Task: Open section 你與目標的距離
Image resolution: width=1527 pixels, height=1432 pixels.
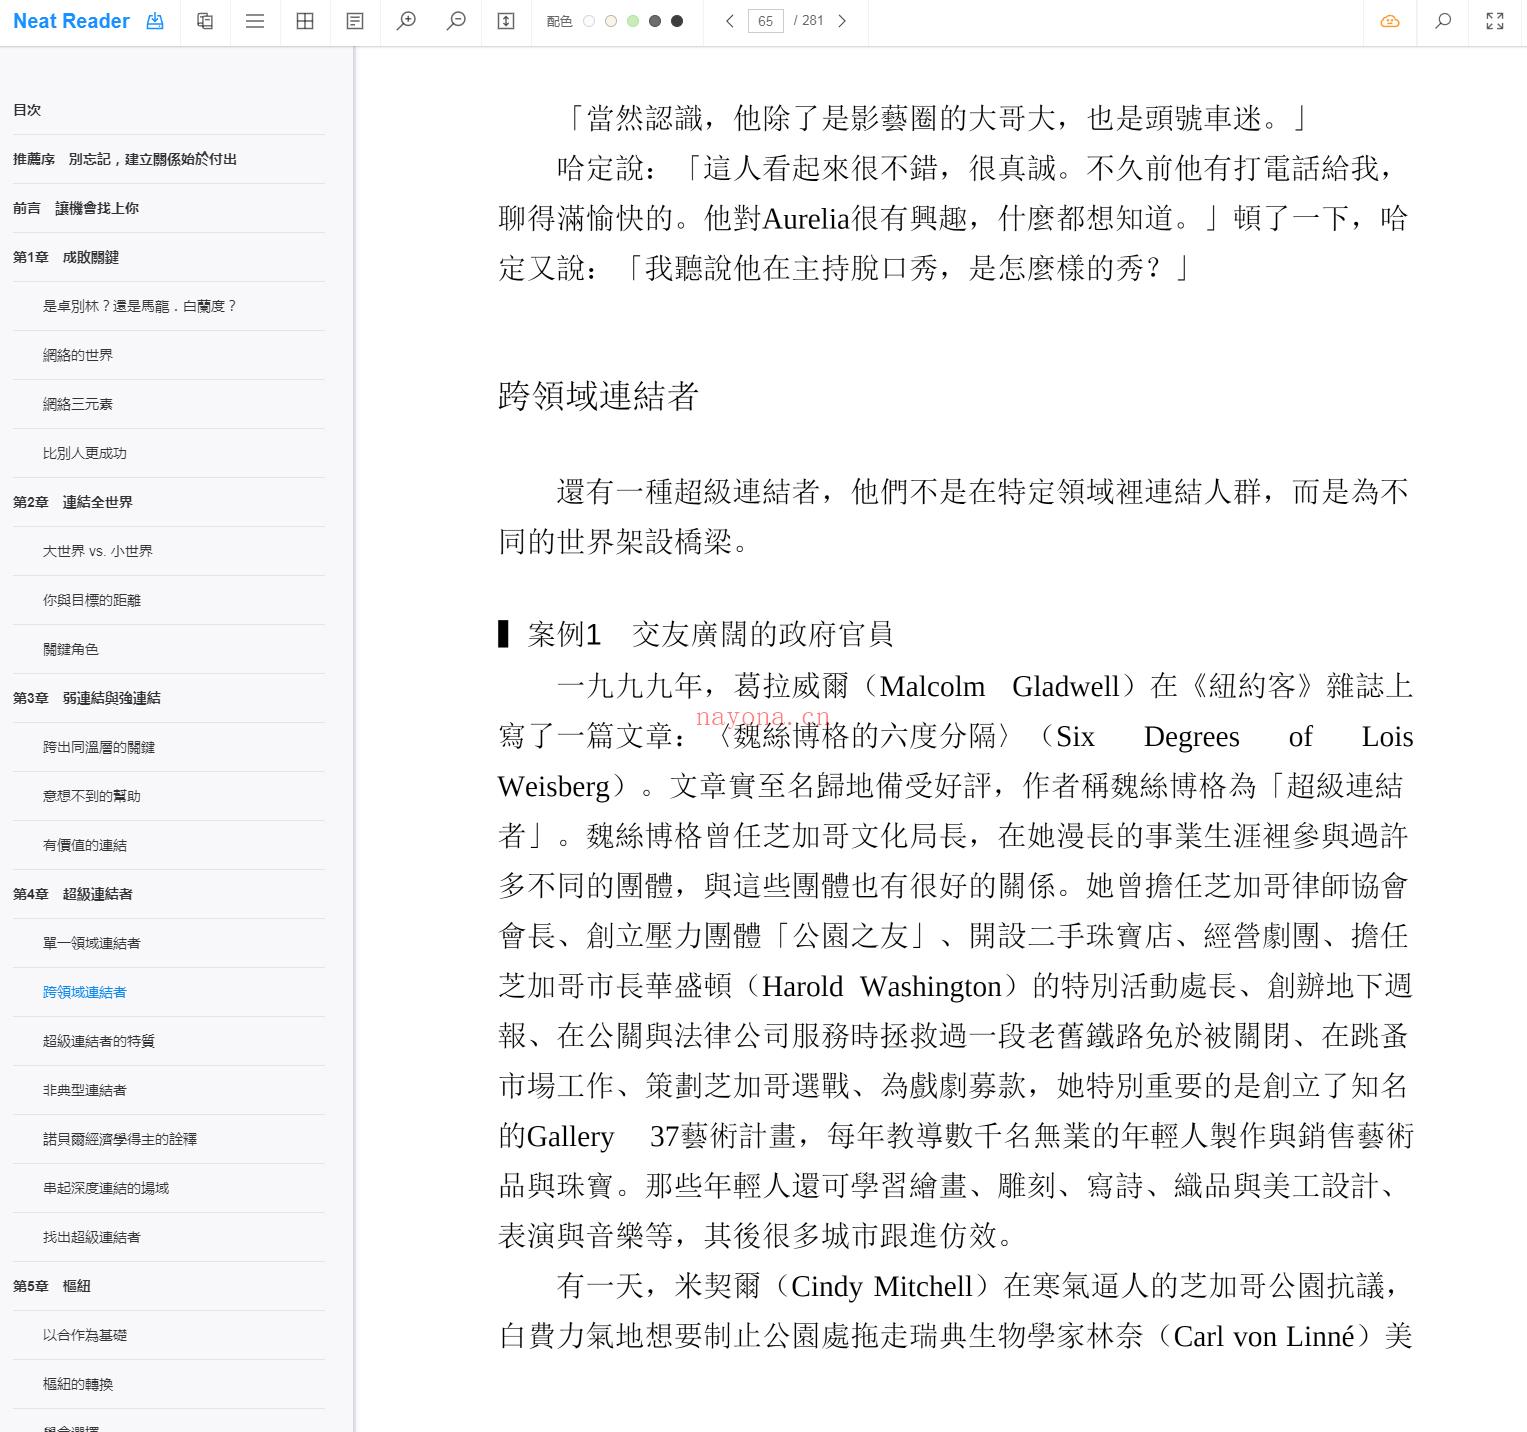Action: pos(92,600)
